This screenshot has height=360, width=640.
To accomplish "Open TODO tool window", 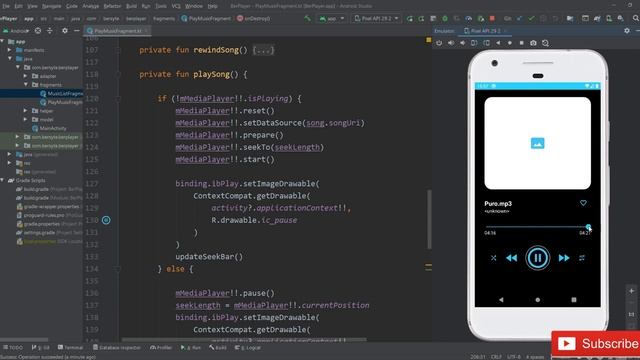I will (13, 347).
